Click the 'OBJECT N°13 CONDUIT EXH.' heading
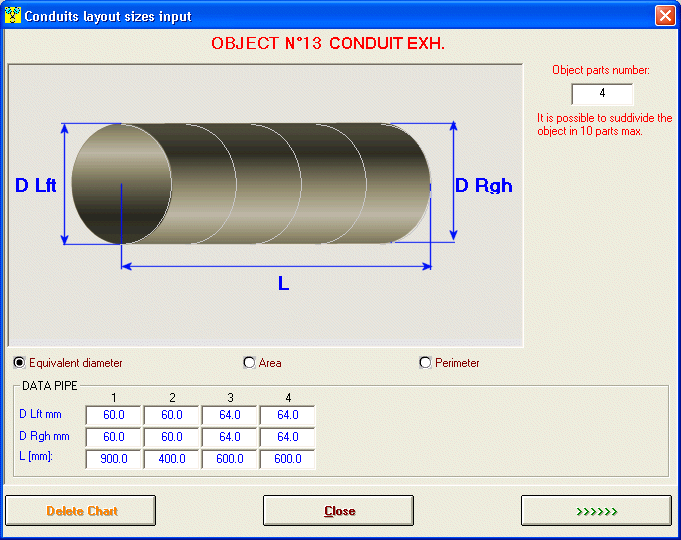681x540 pixels. pyautogui.click(x=328, y=43)
